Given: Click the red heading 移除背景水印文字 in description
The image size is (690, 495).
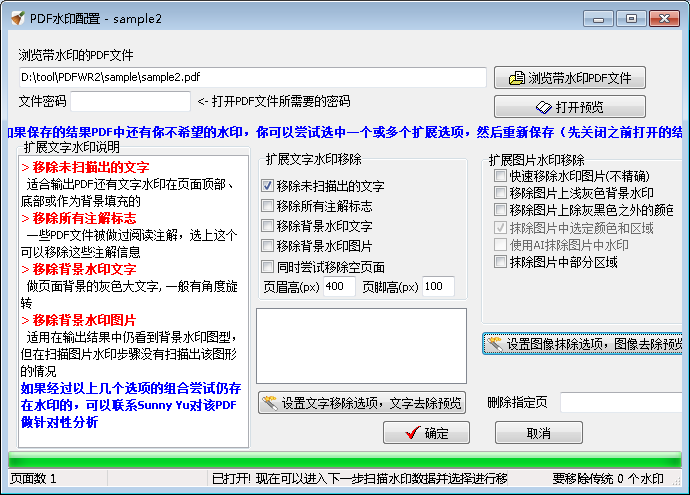Looking at the screenshot, I should pos(84,269).
